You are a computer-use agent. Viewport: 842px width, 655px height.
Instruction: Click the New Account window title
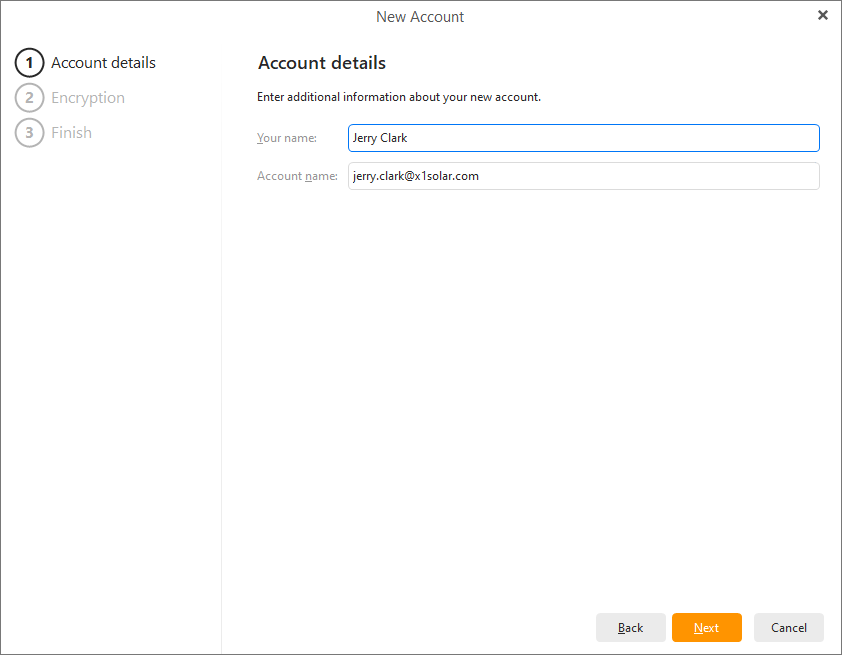(420, 17)
